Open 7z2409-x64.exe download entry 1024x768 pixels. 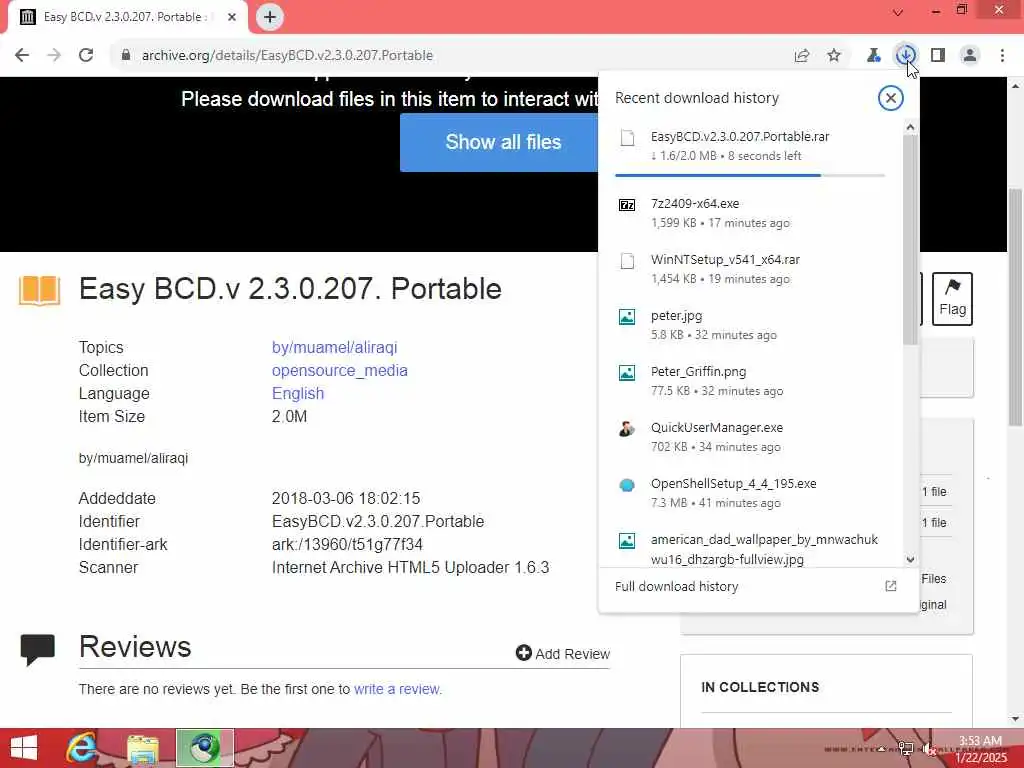750,213
